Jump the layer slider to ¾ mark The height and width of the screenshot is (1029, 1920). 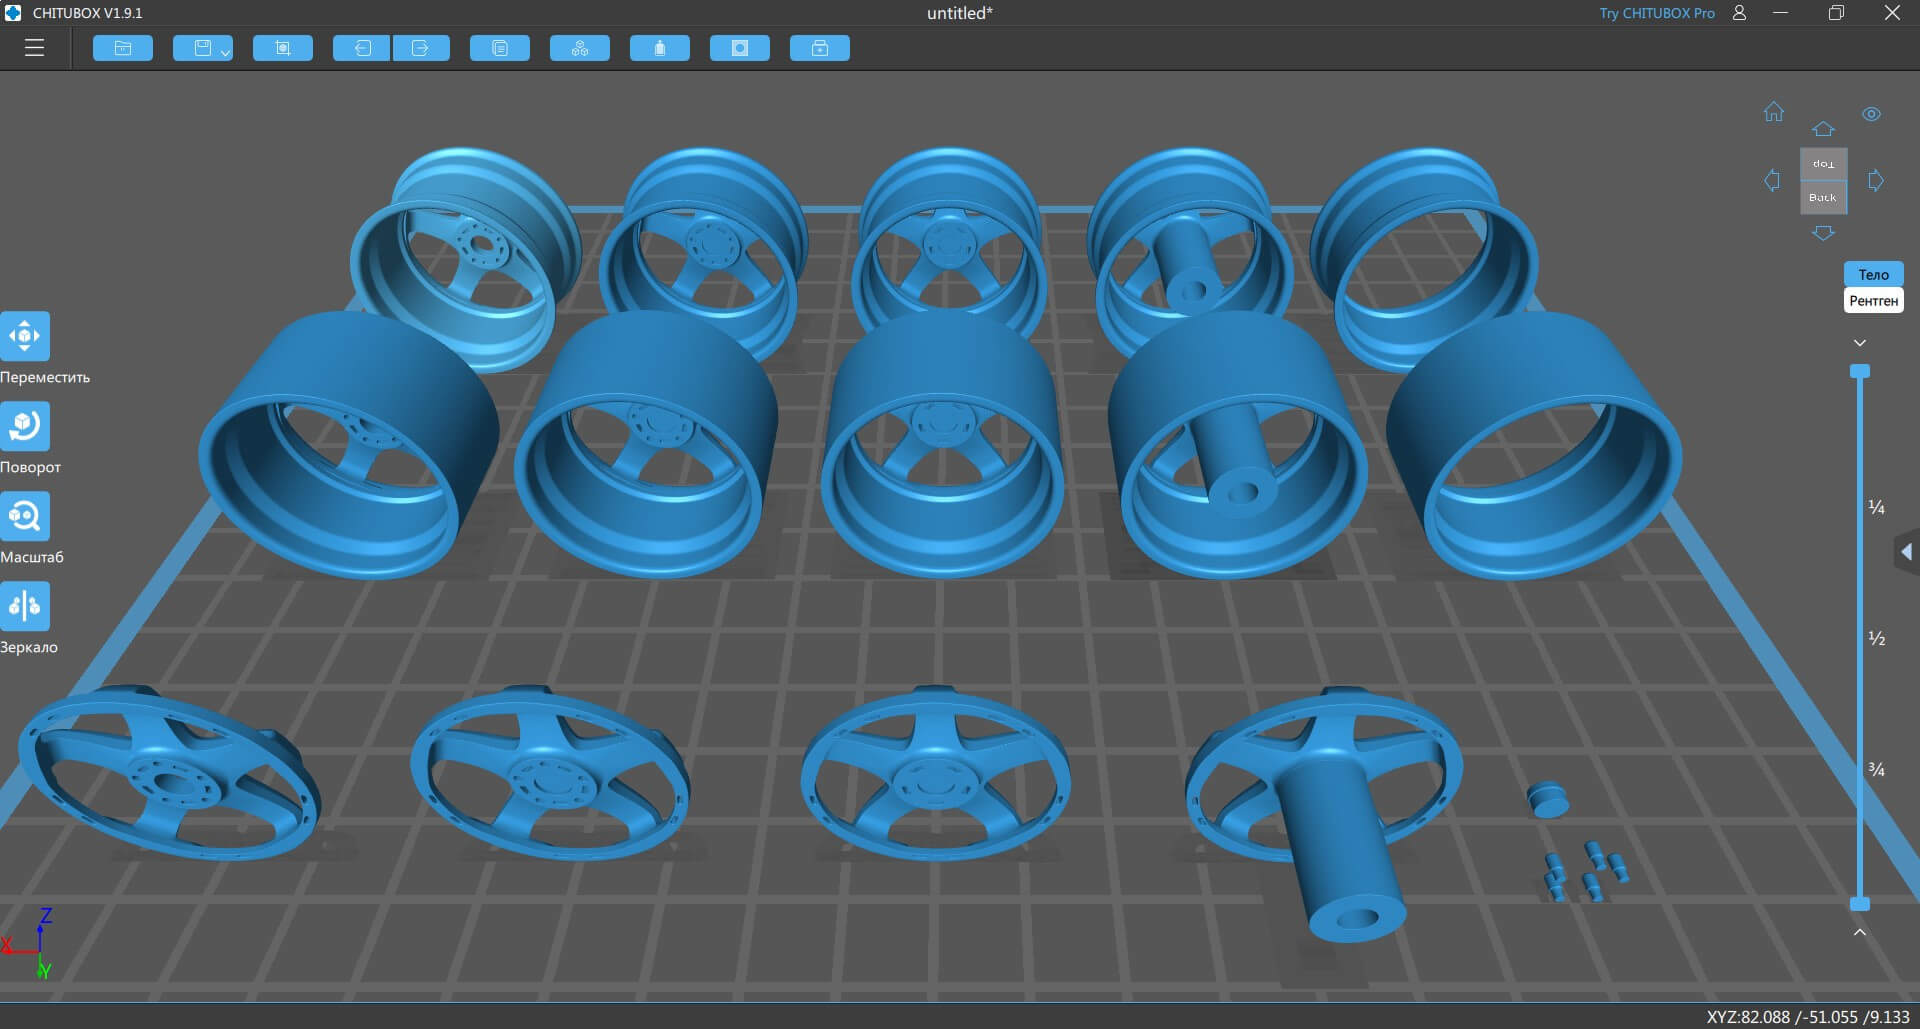tap(1877, 769)
